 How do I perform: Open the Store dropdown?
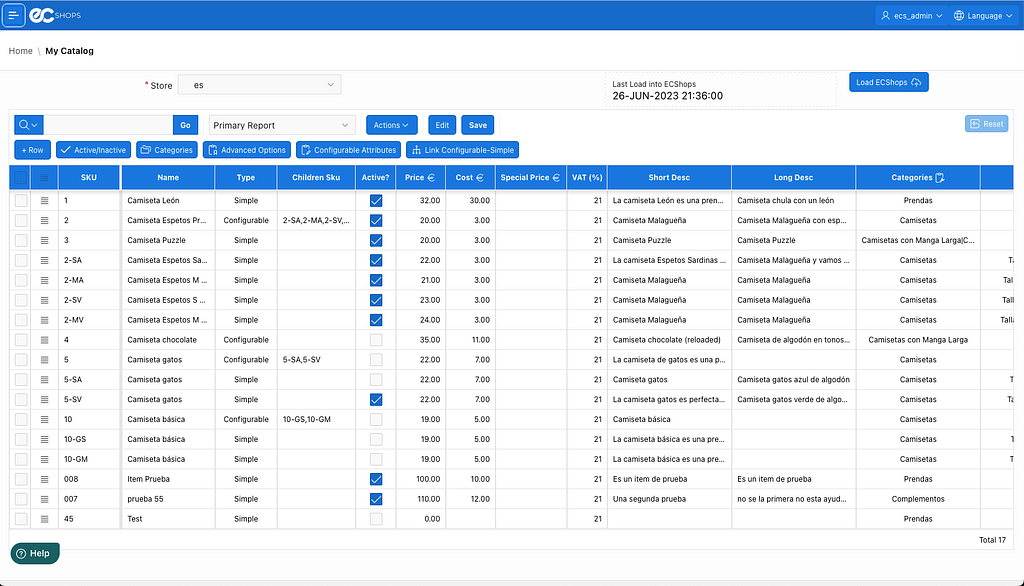262,85
